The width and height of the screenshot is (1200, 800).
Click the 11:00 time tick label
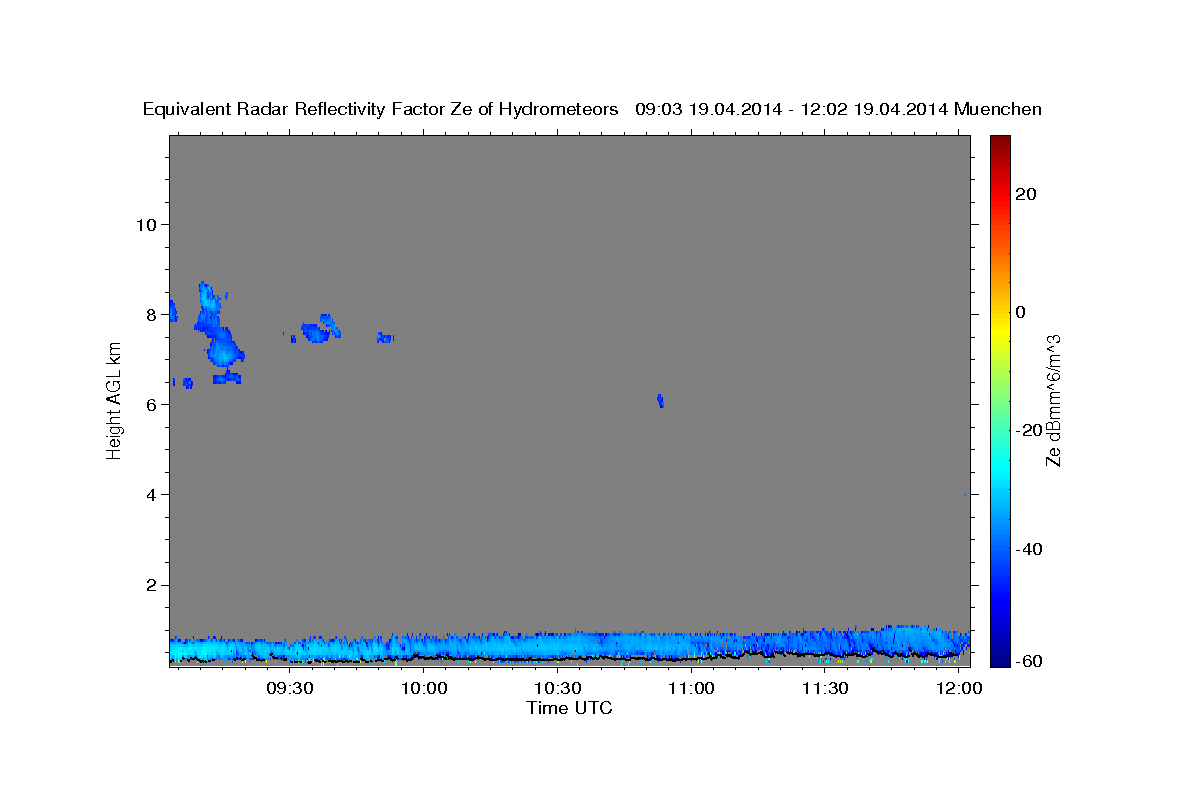click(690, 689)
